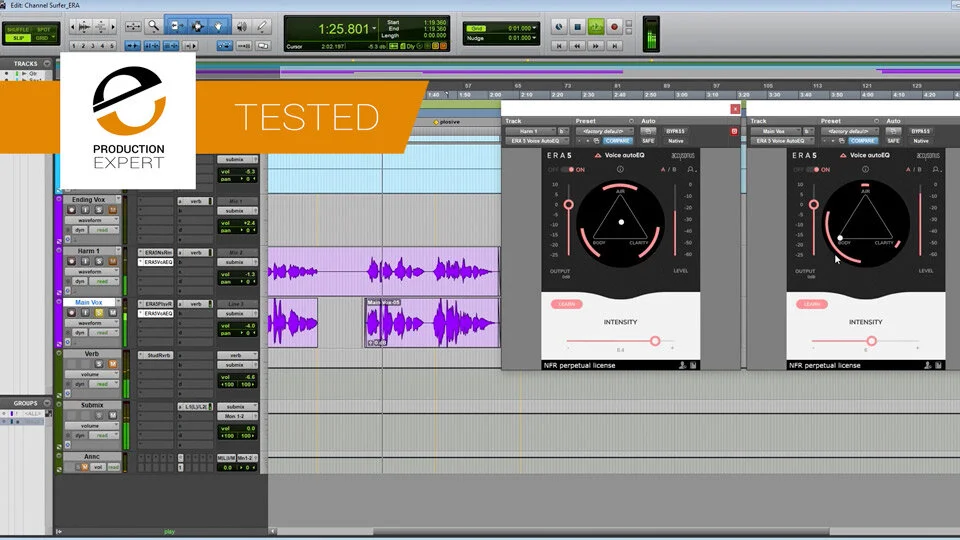960x540 pixels.
Task: Click the Record transport button
Action: pos(614,27)
